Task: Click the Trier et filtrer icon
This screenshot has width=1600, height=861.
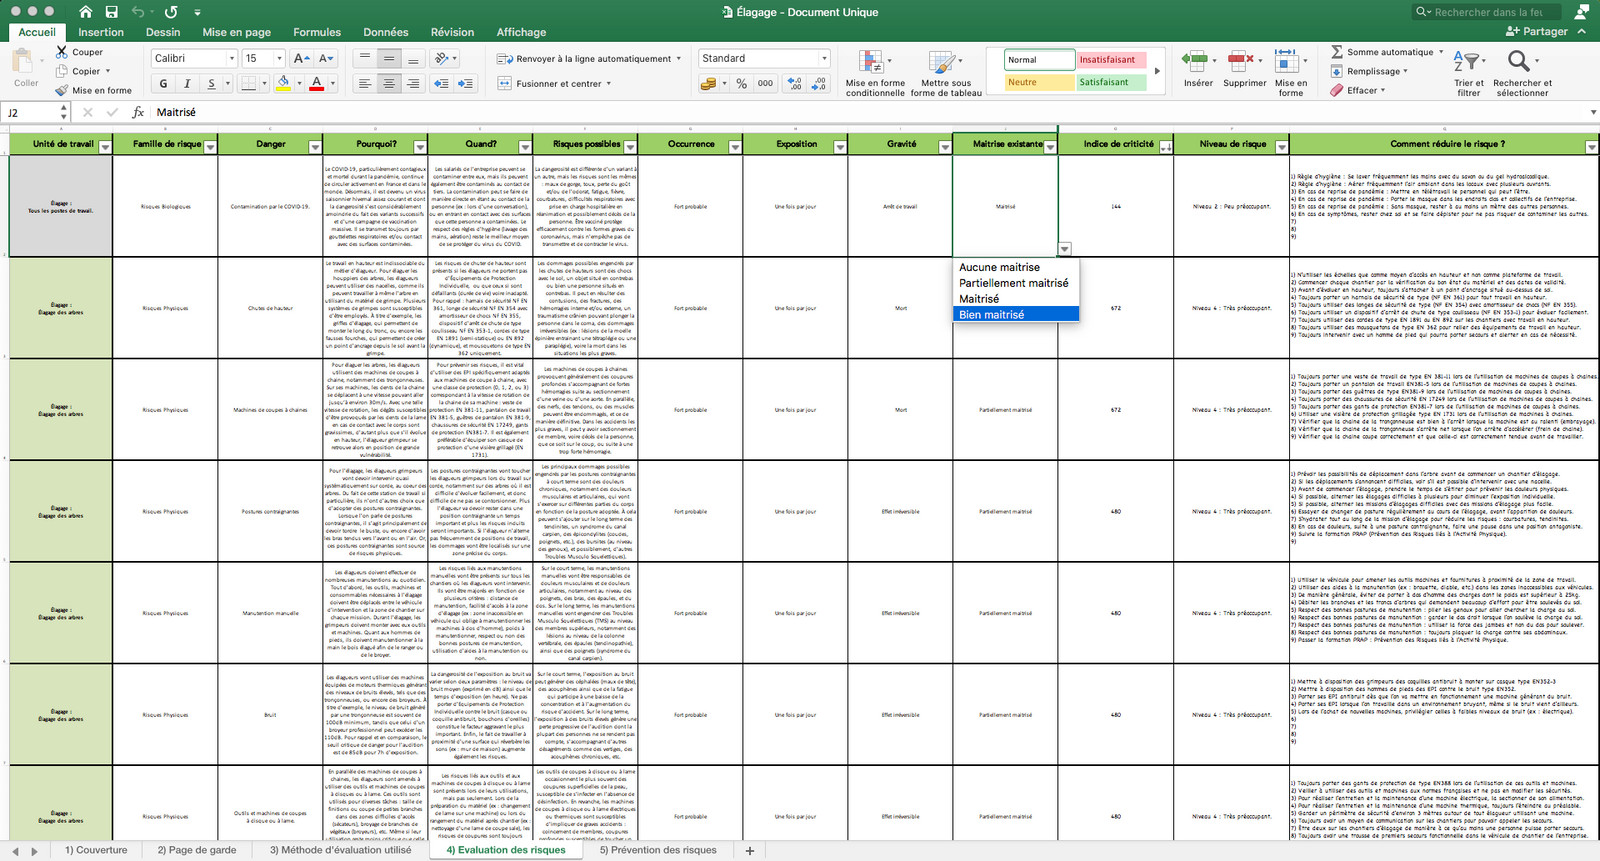Action: [1468, 62]
